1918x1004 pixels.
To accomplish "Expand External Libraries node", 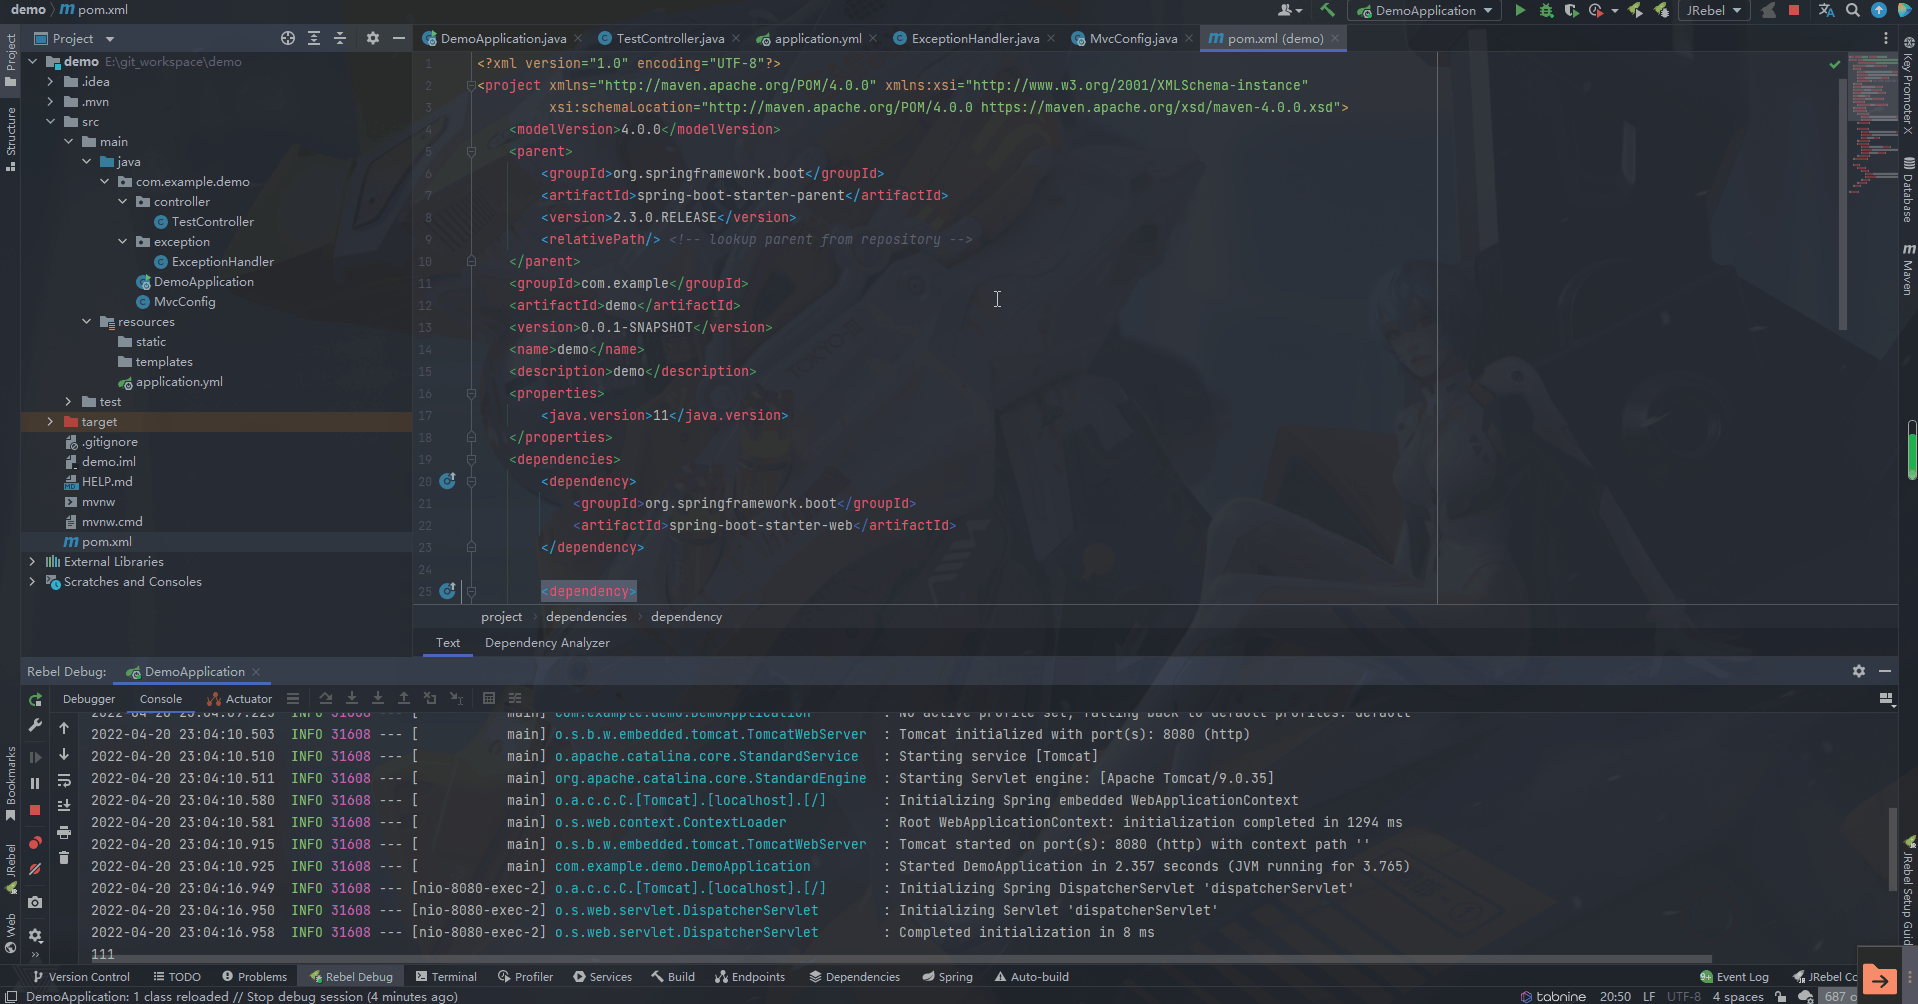I will (32, 562).
